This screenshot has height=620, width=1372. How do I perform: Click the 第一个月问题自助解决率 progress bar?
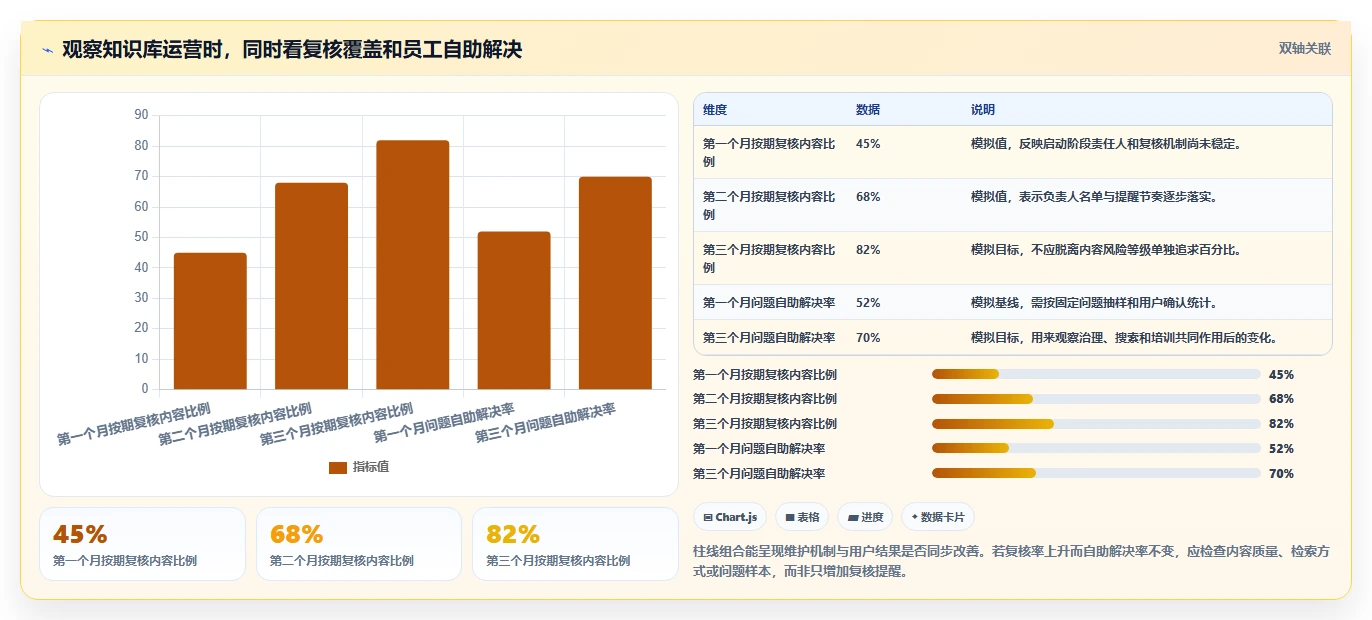(x=1096, y=449)
